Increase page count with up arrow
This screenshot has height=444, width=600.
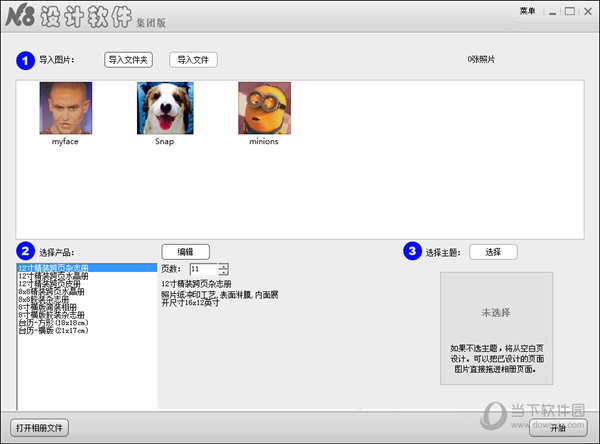(223, 266)
